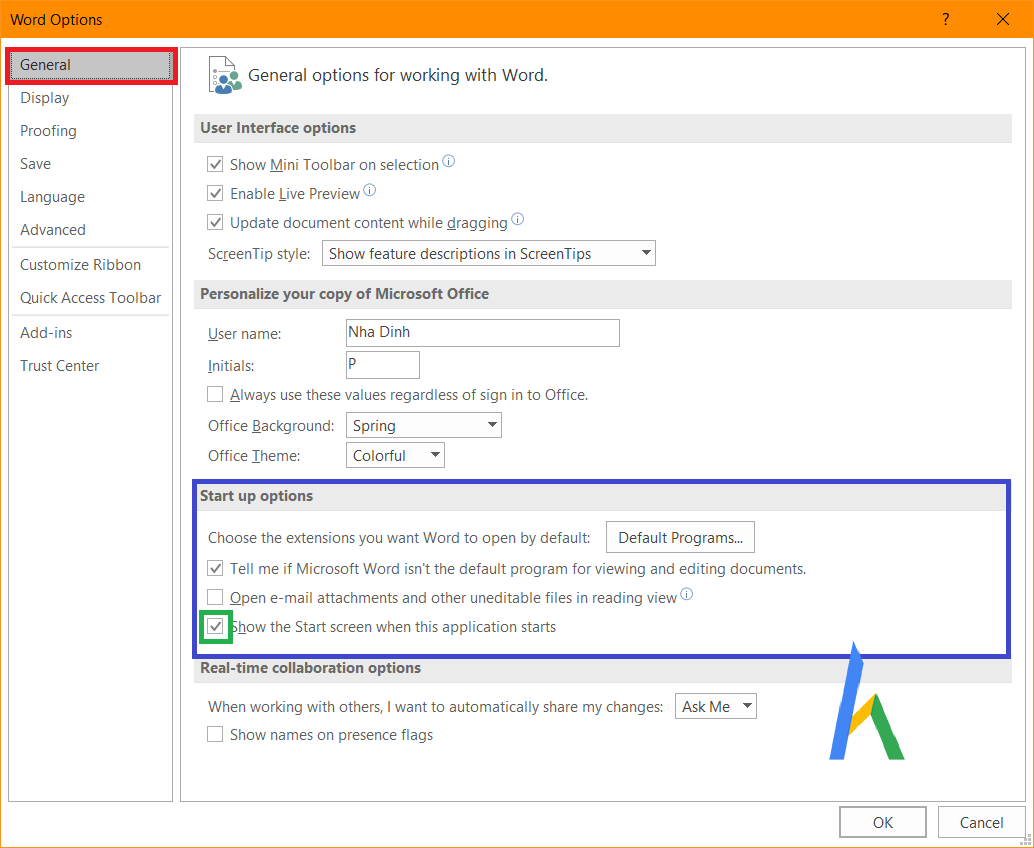Click the Default Programs button

tap(681, 537)
